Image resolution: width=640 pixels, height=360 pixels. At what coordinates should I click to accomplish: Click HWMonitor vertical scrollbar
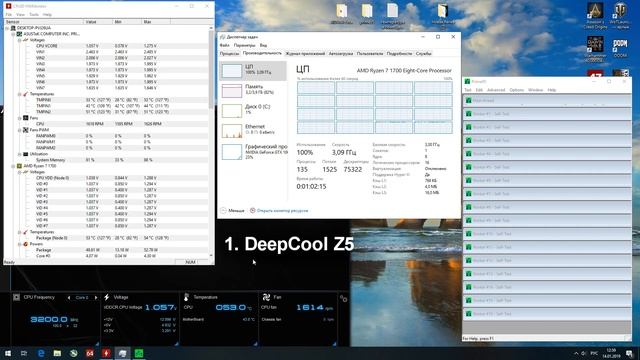point(211,141)
